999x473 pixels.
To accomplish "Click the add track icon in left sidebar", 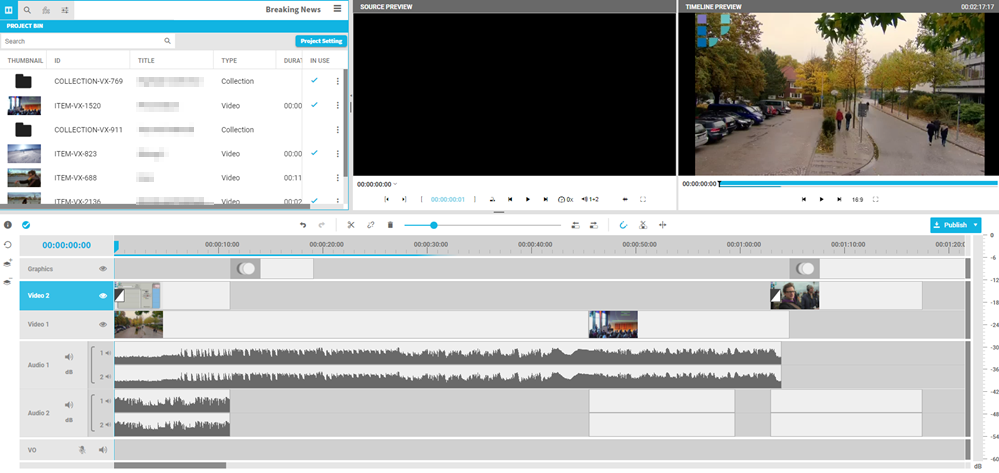I will click(x=8, y=263).
